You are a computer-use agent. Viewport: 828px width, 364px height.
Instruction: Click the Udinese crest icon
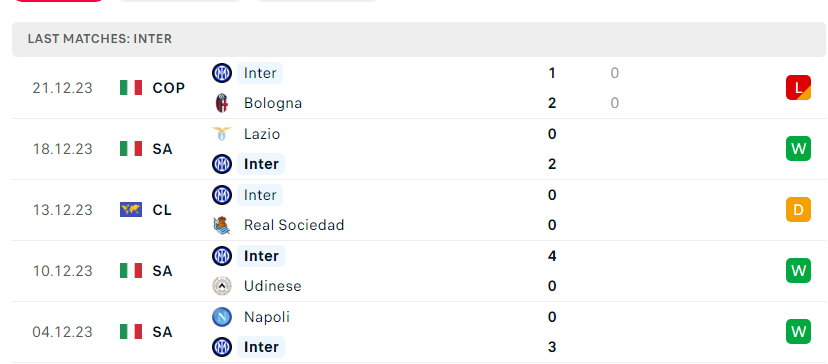(x=222, y=286)
